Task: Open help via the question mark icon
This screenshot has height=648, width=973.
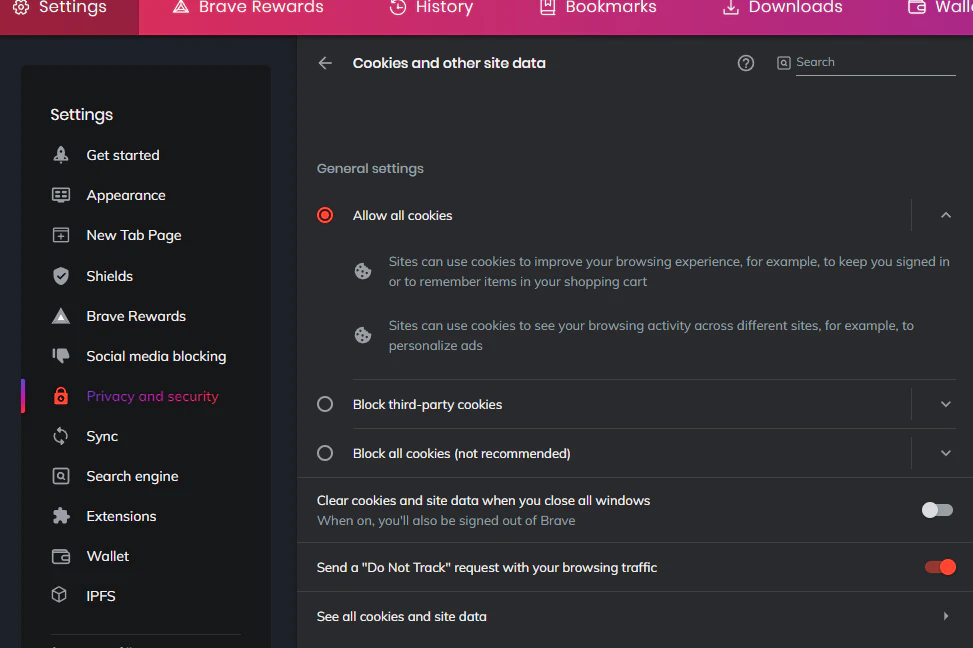Action: pos(746,63)
